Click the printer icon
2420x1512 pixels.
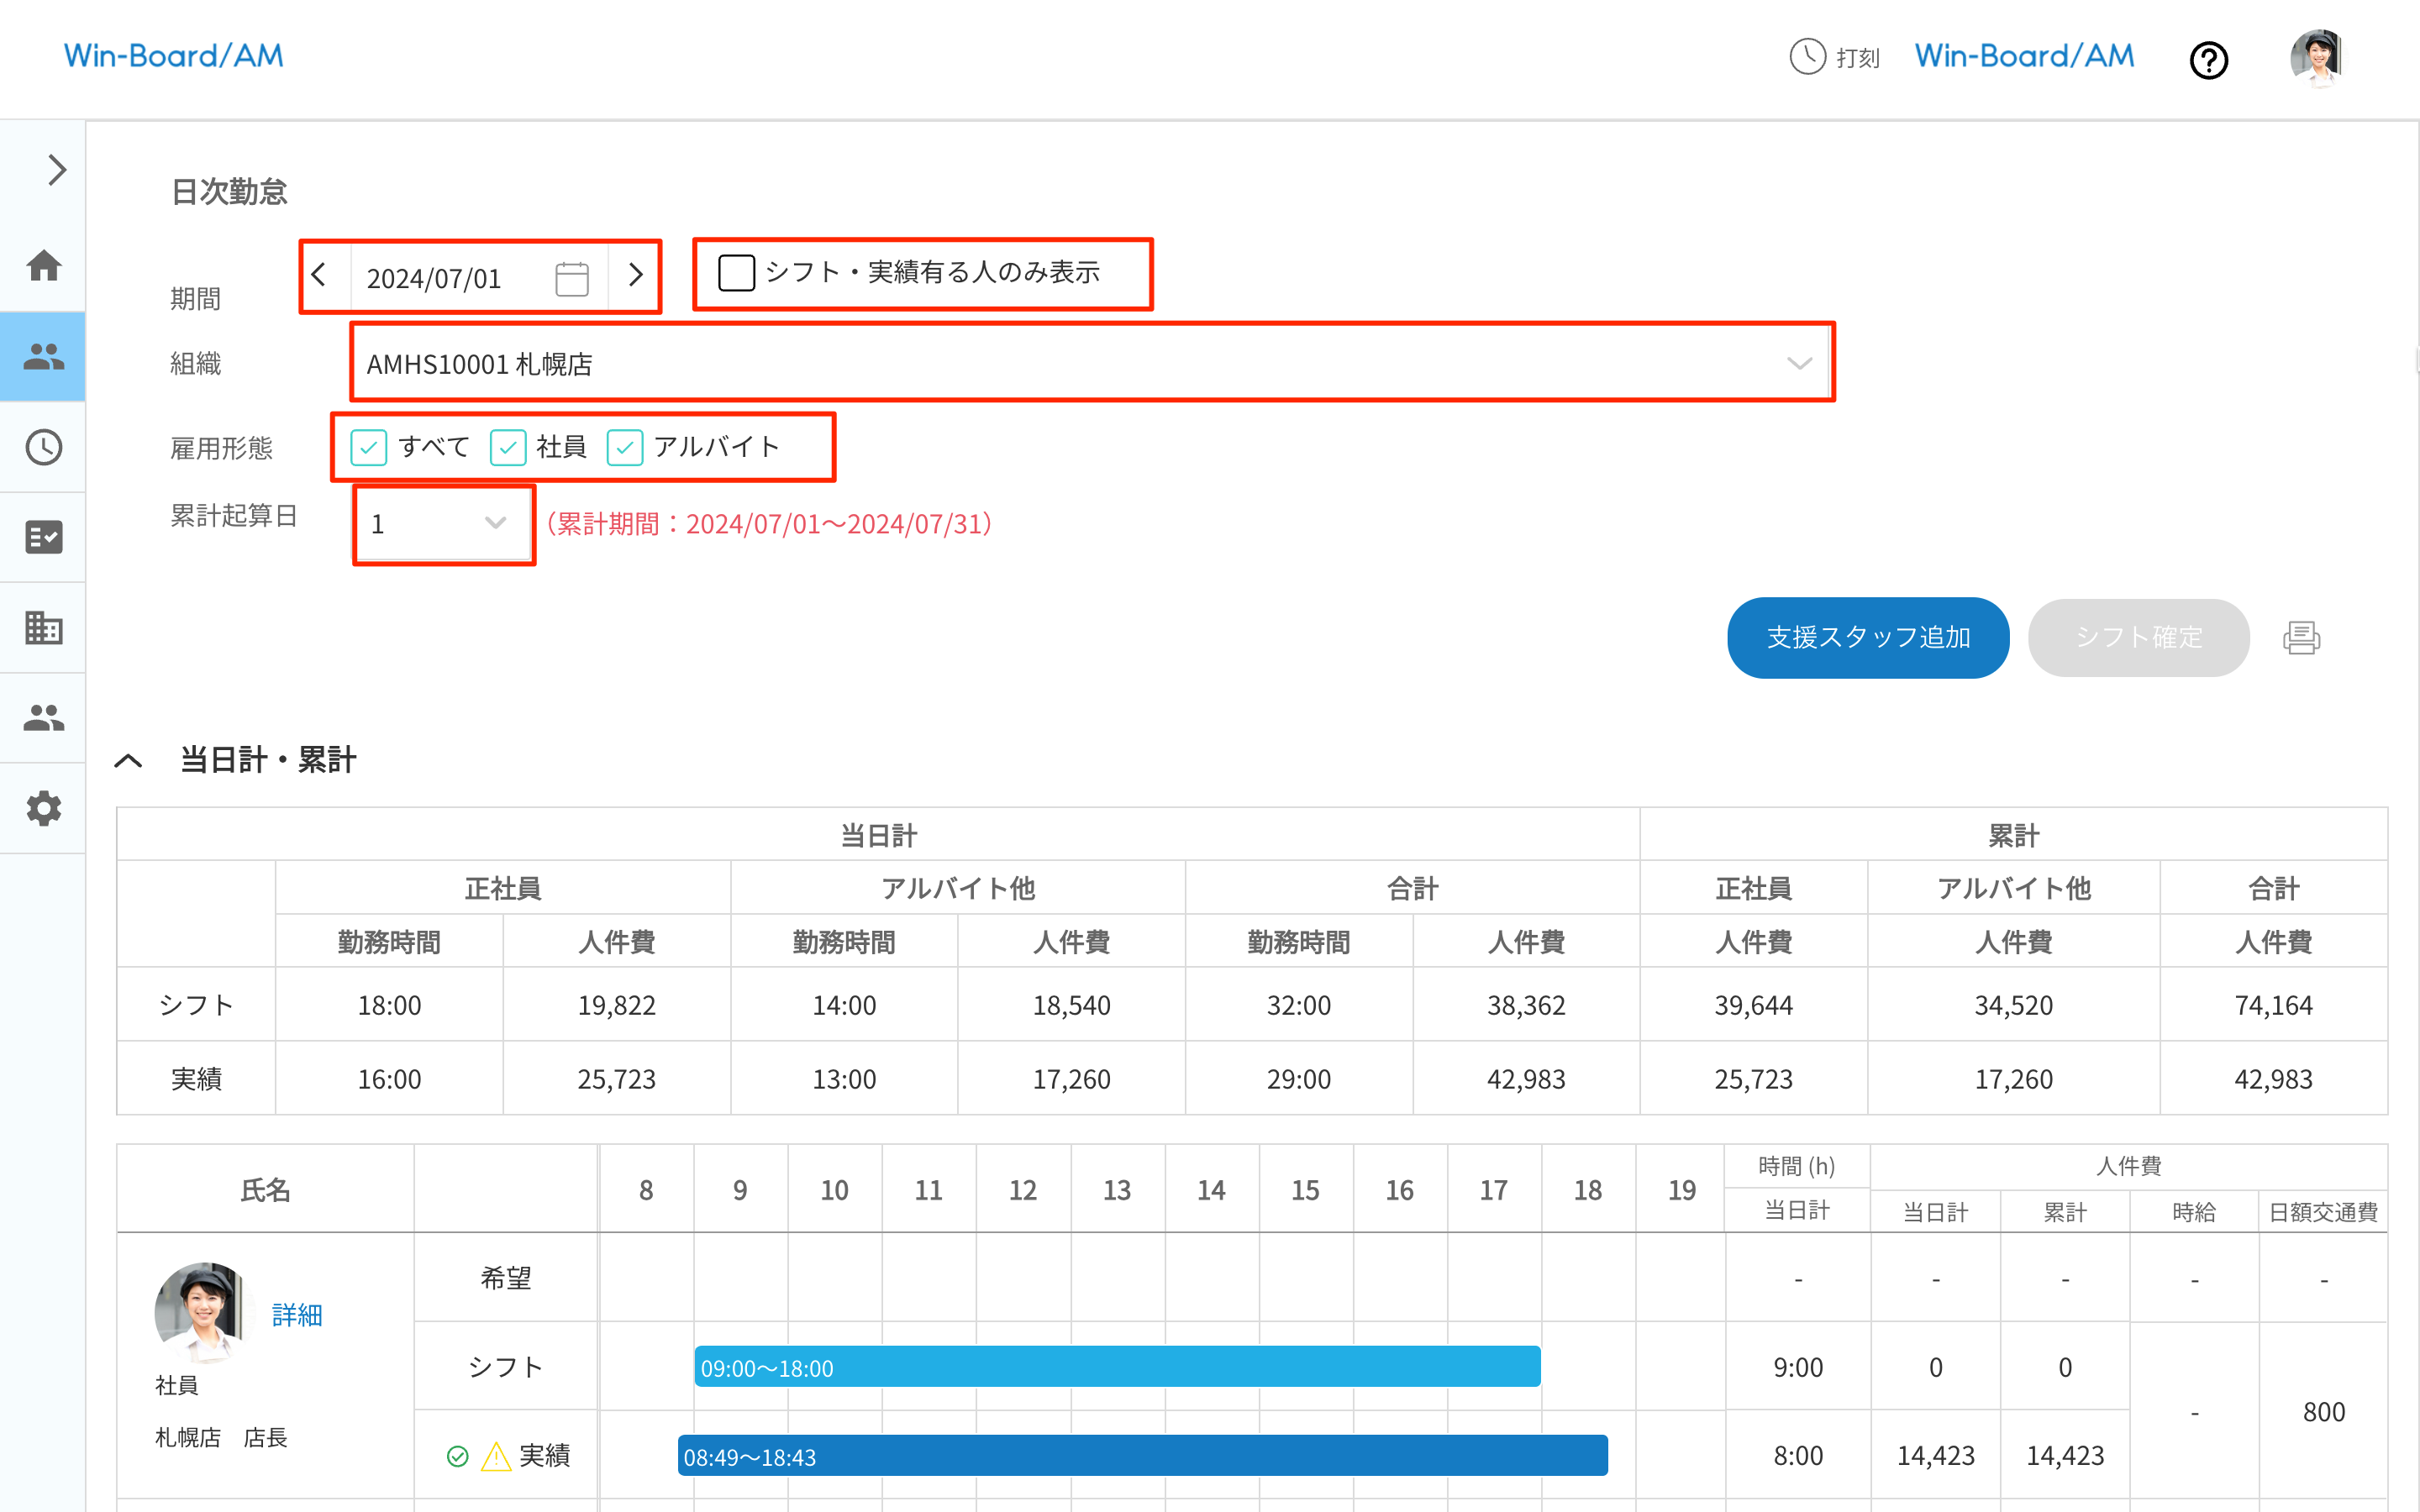2301,638
